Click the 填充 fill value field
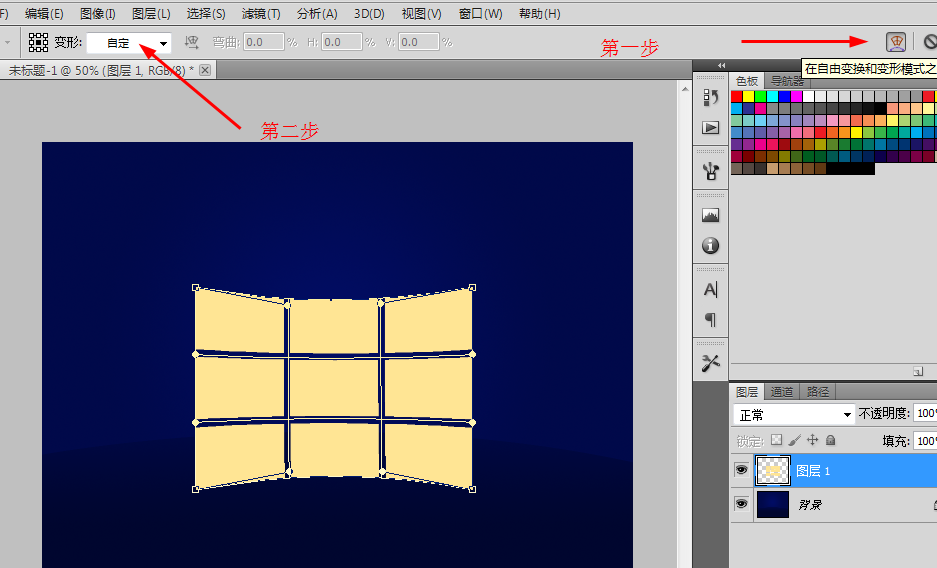 click(925, 441)
